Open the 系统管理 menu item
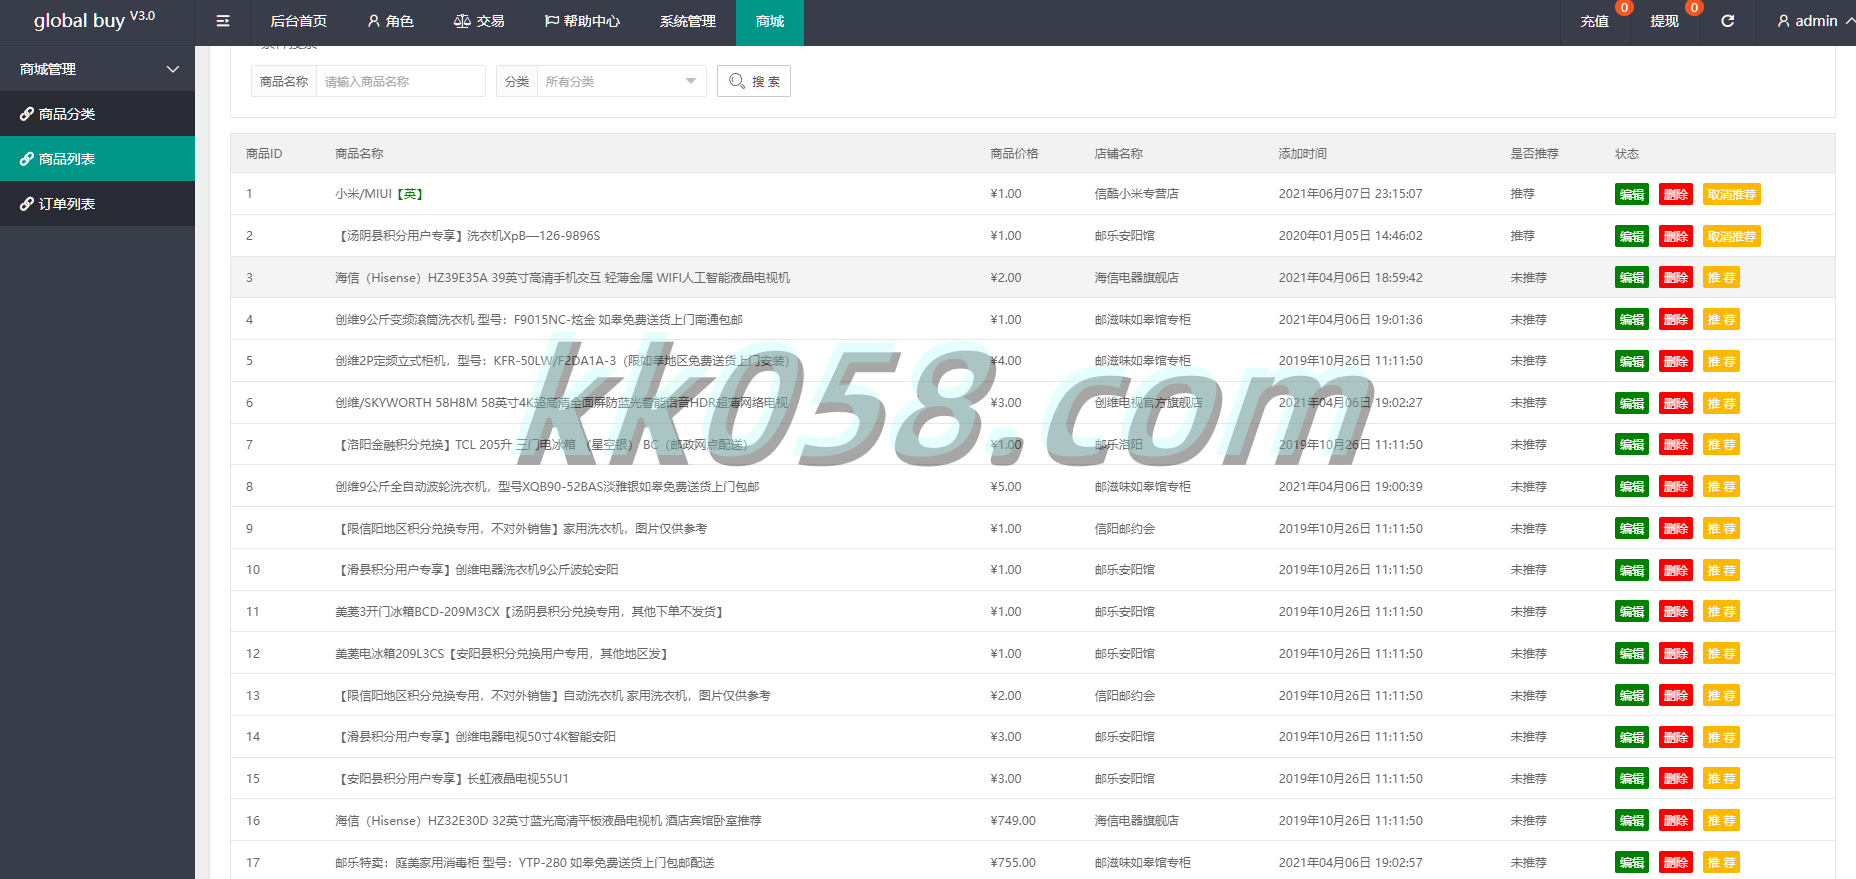The image size is (1856, 879). [x=688, y=22]
